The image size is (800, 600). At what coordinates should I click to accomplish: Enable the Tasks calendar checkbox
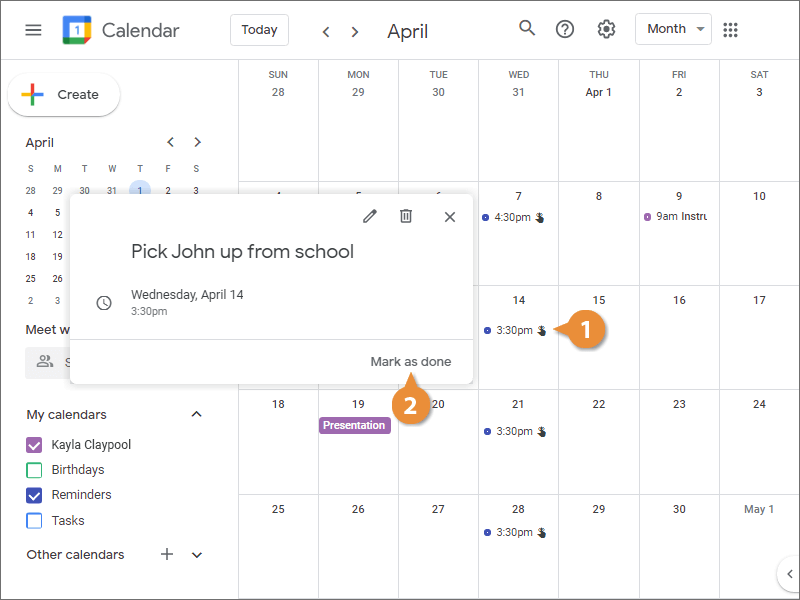click(x=34, y=521)
